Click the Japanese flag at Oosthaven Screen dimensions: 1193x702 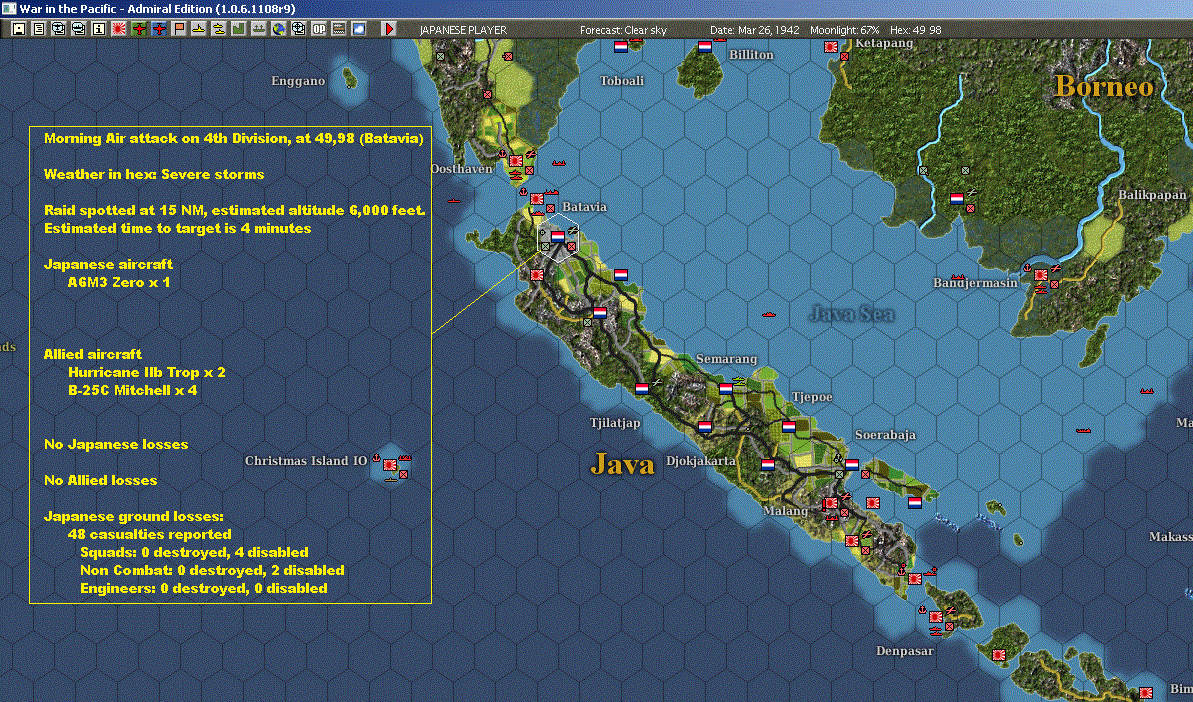pyautogui.click(x=516, y=160)
